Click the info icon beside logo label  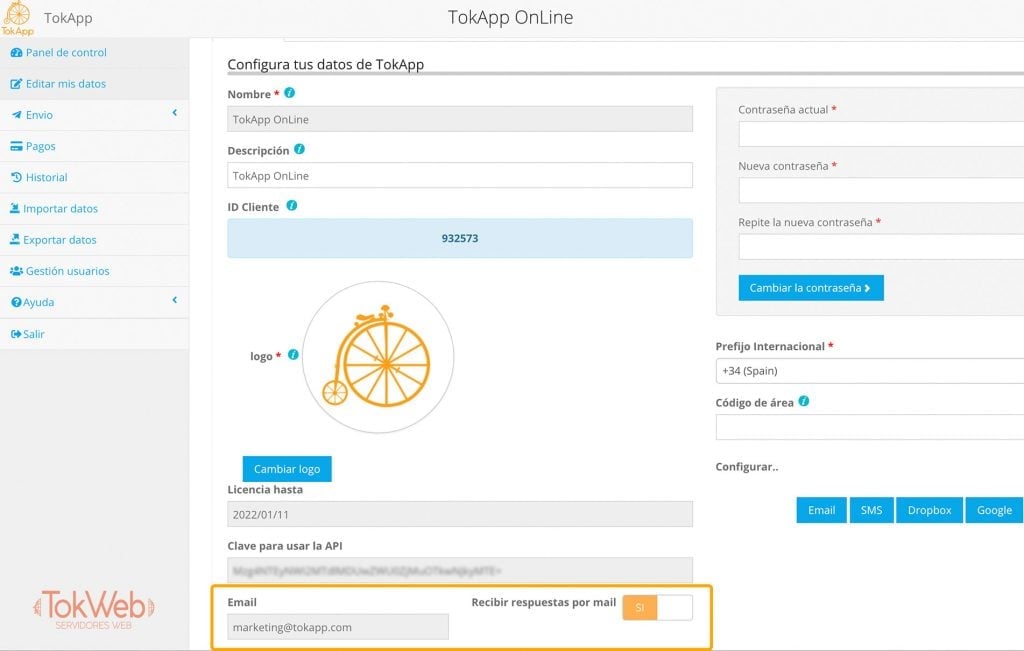293,355
